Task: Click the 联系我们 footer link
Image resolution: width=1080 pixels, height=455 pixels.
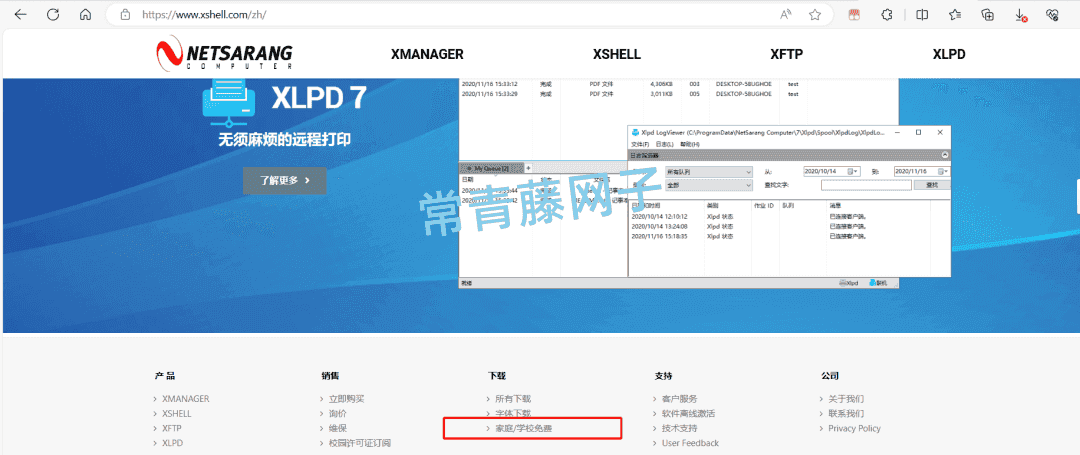Action: click(x=846, y=414)
